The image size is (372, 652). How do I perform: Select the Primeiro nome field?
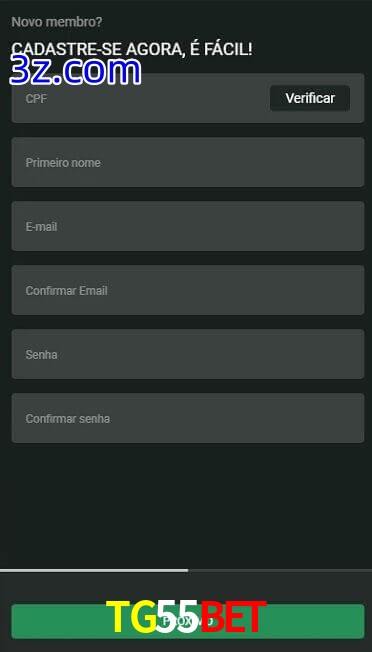pyautogui.click(x=188, y=162)
